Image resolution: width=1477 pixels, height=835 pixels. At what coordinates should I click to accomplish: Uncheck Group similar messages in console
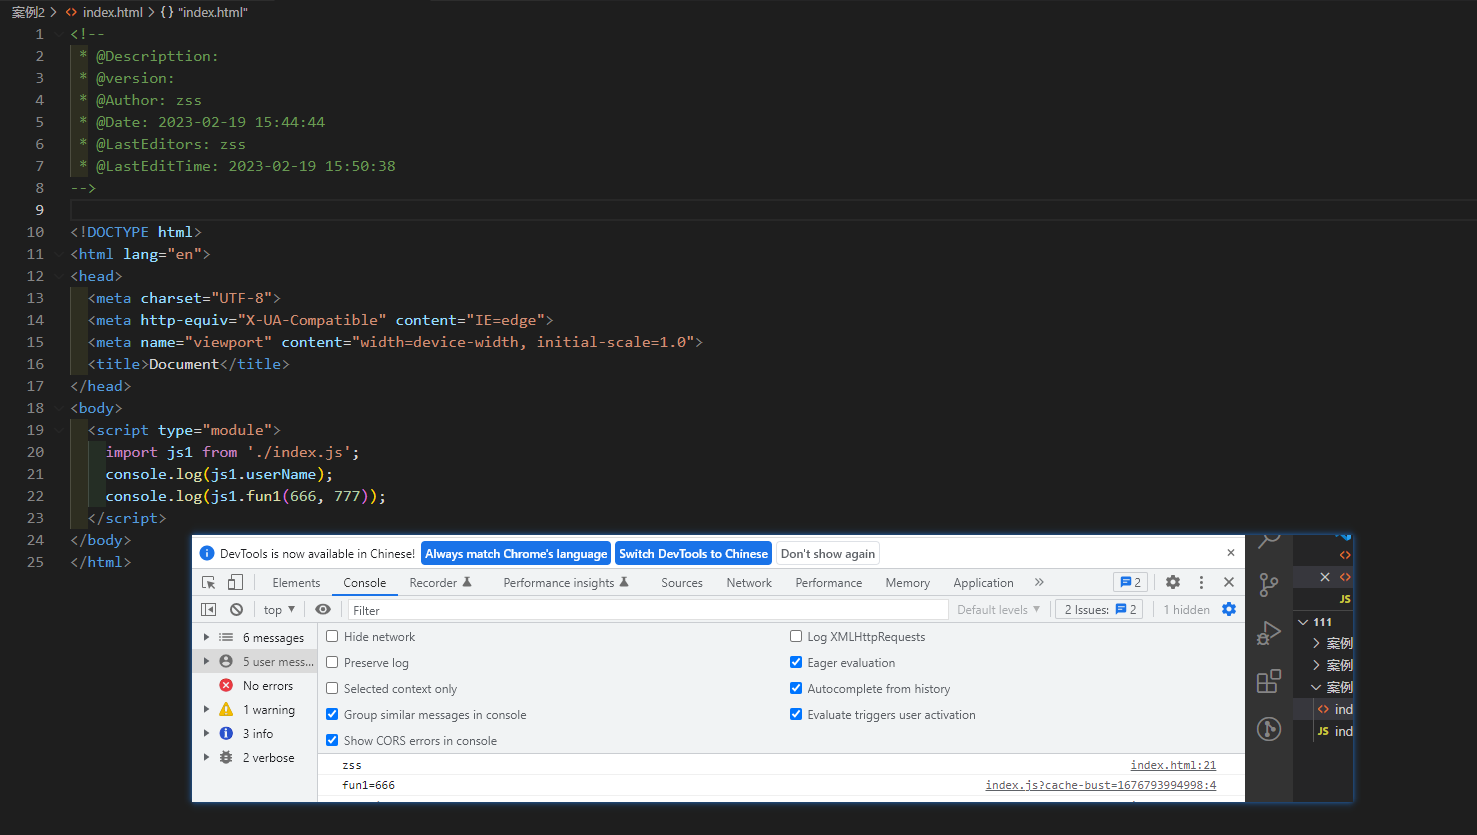(332, 714)
